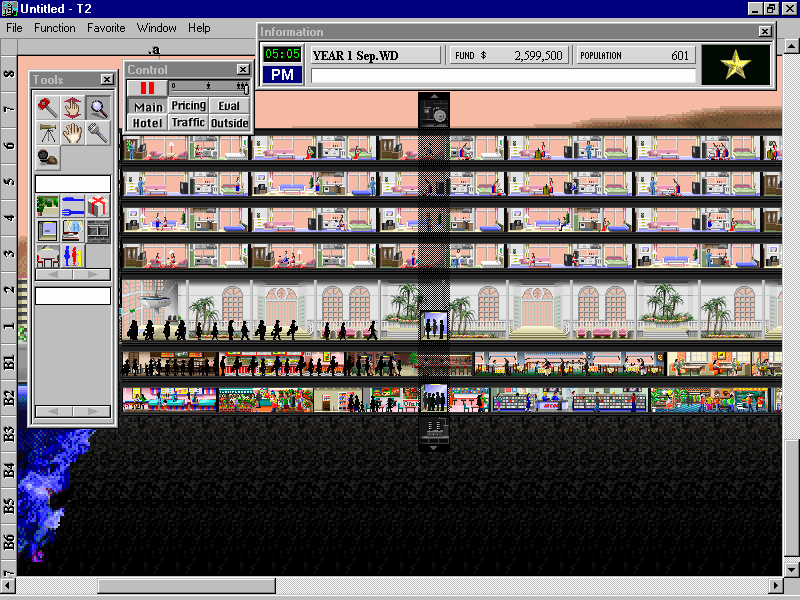Select the bulldozer hammer tool
This screenshot has width=800, height=600.
pos(47,107)
